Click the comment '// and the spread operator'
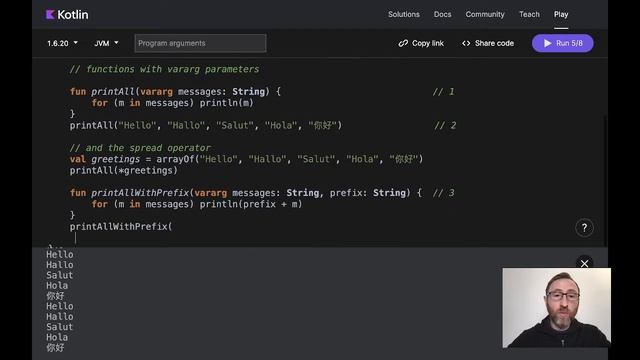Viewport: 640px width, 360px height. click(x=140, y=148)
